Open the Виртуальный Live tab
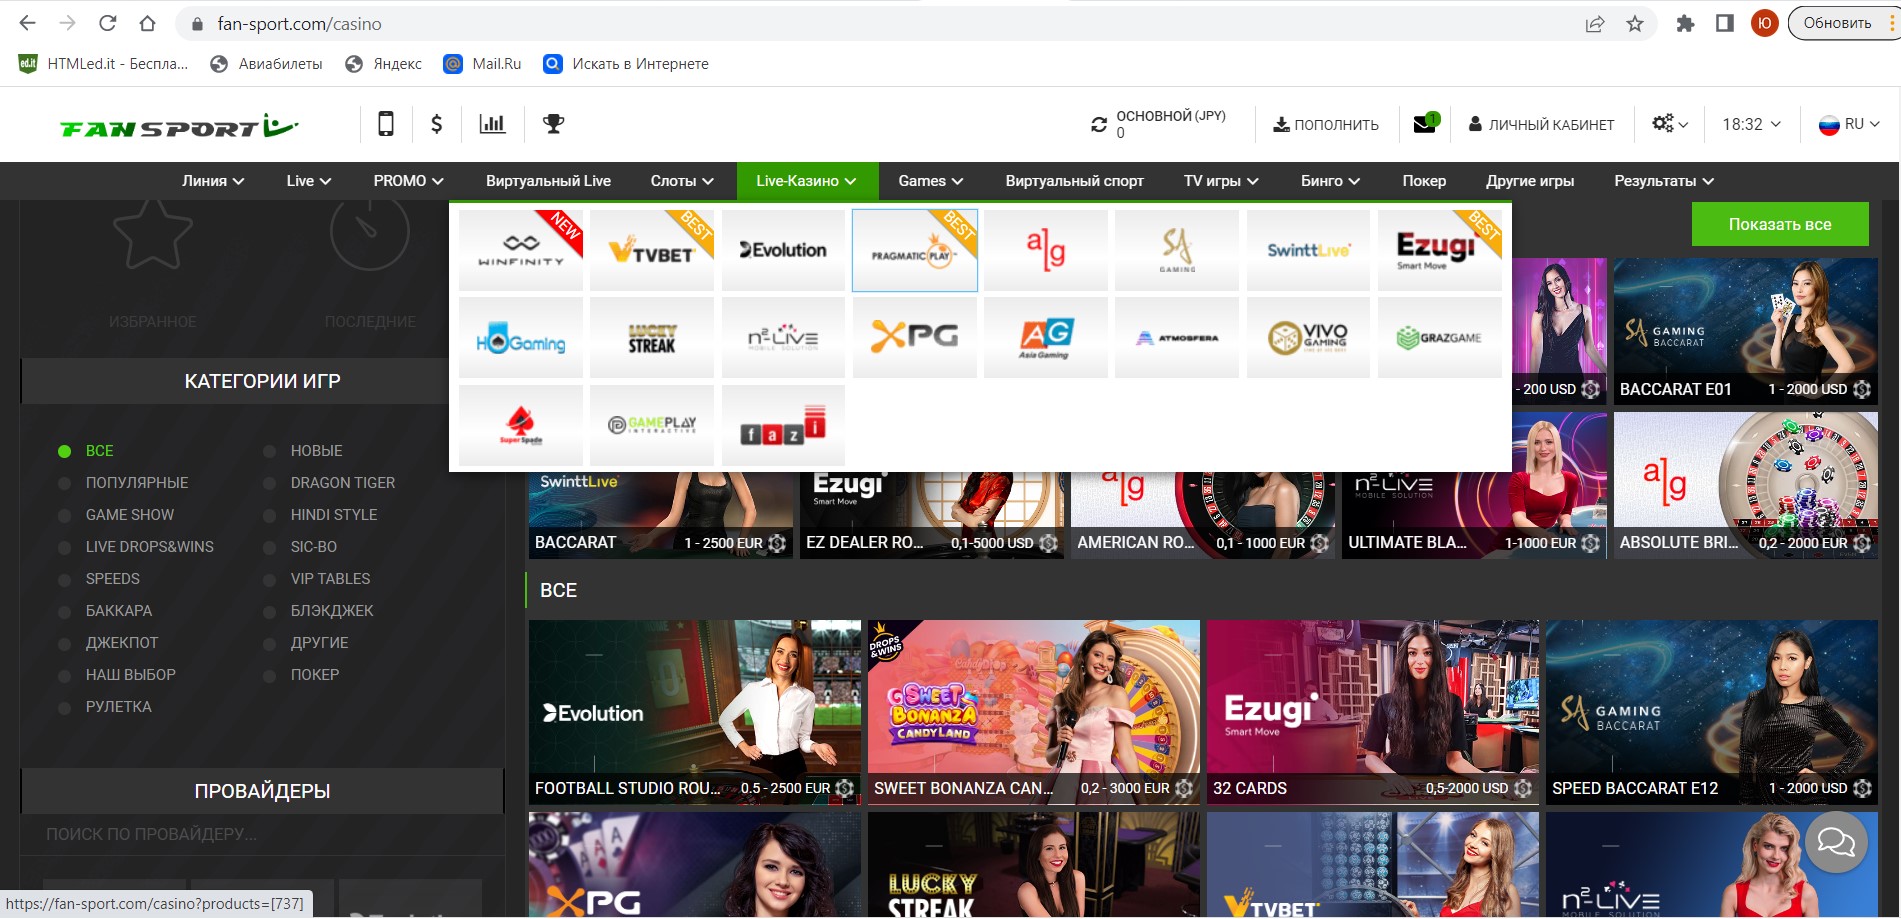Screen dimensions: 1901x919 coord(548,181)
